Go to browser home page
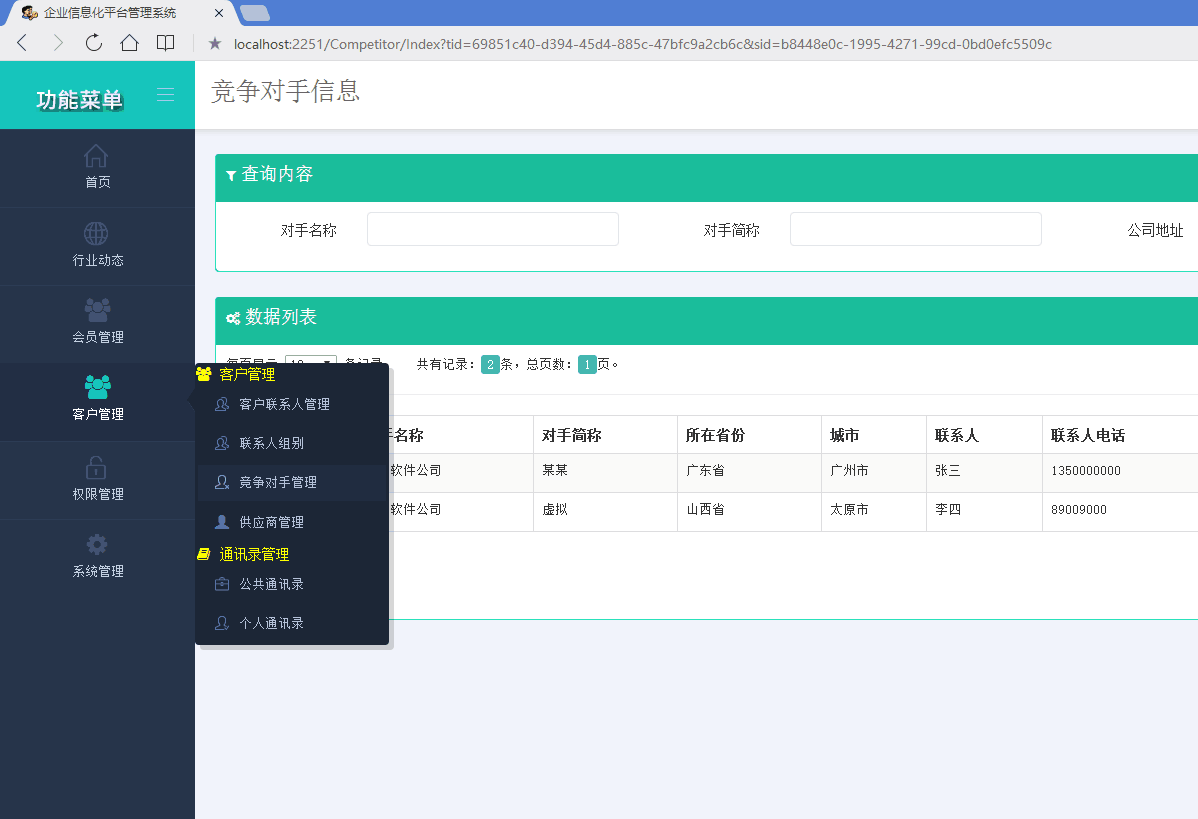Viewport: 1198px width, 819px height. (129, 43)
